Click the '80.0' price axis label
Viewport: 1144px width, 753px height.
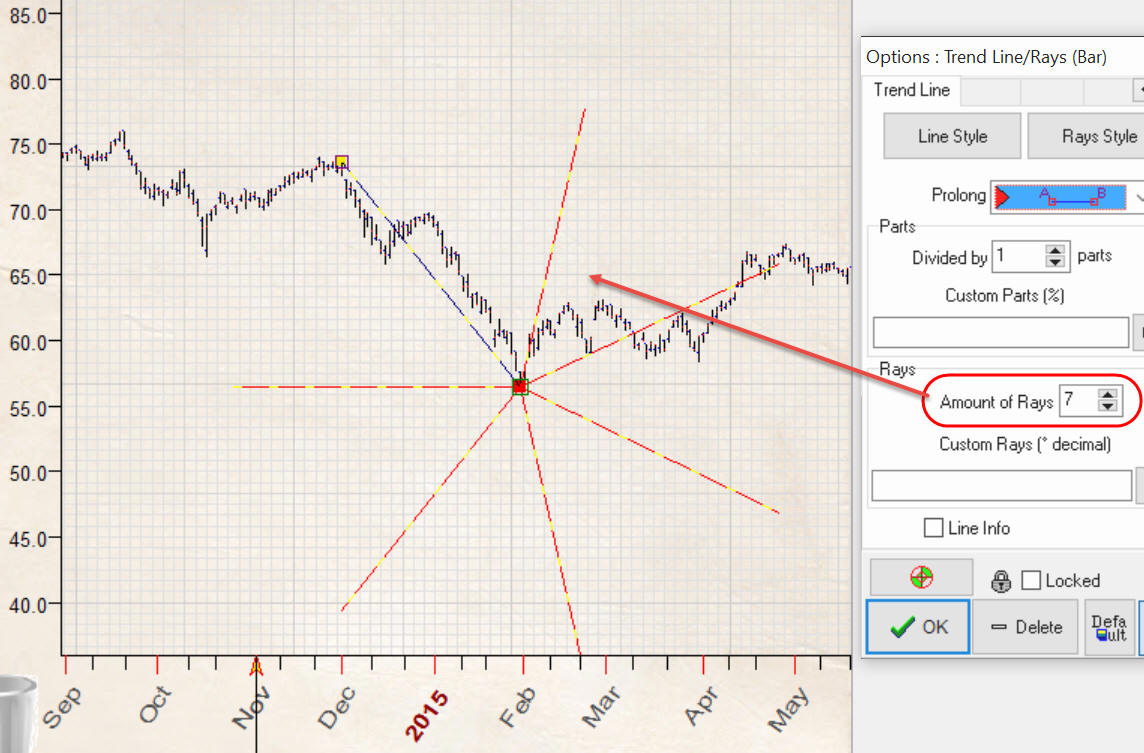pyautogui.click(x=28, y=80)
